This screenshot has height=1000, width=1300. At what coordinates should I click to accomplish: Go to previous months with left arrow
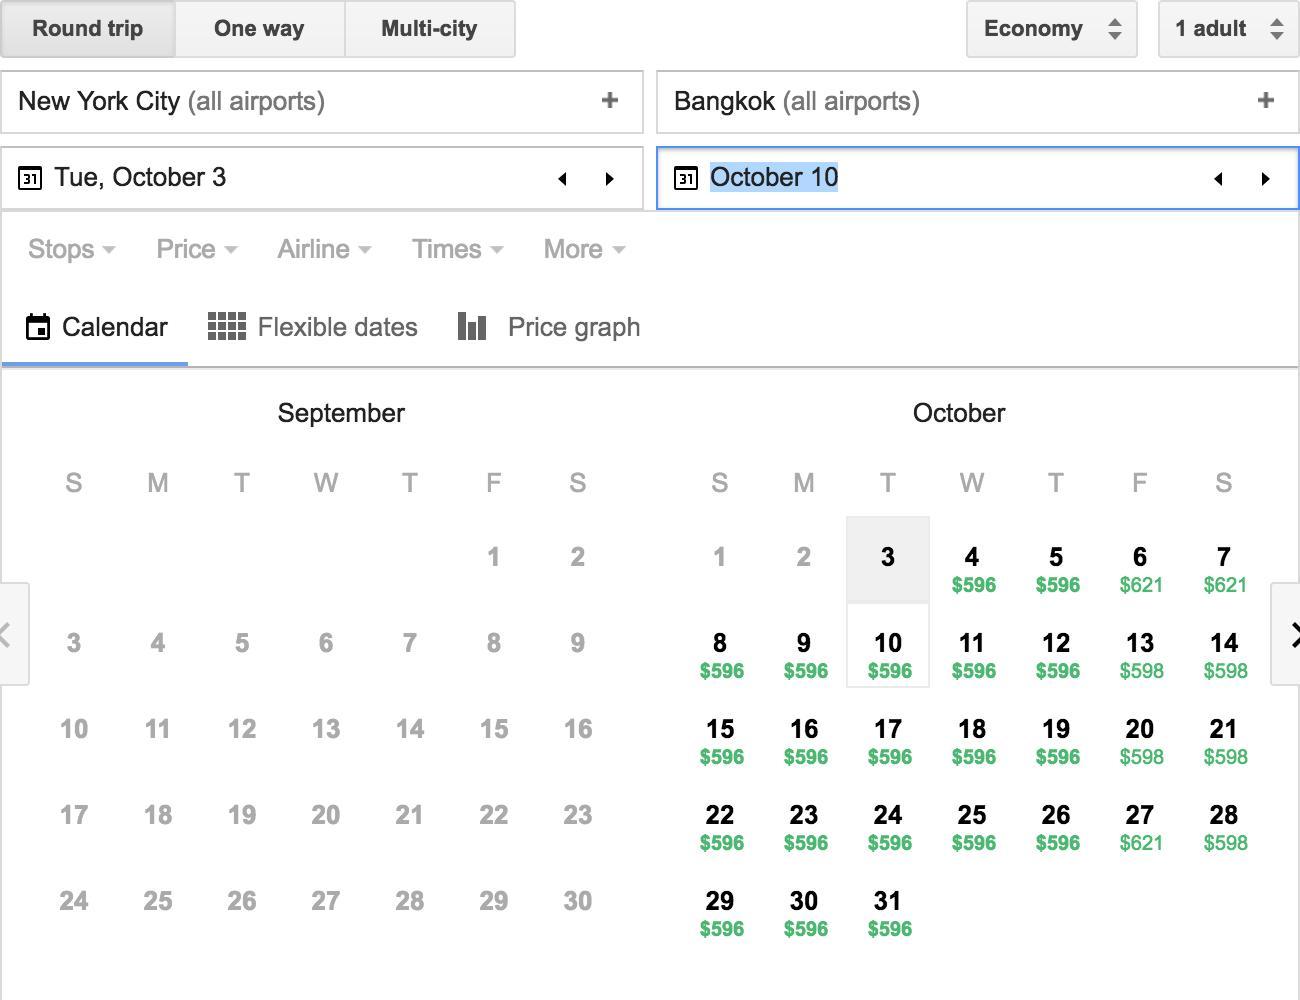[12, 634]
